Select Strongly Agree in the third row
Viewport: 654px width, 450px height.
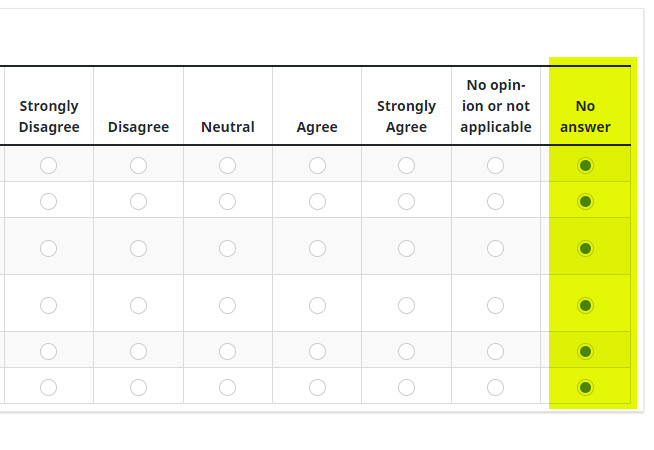(406, 248)
